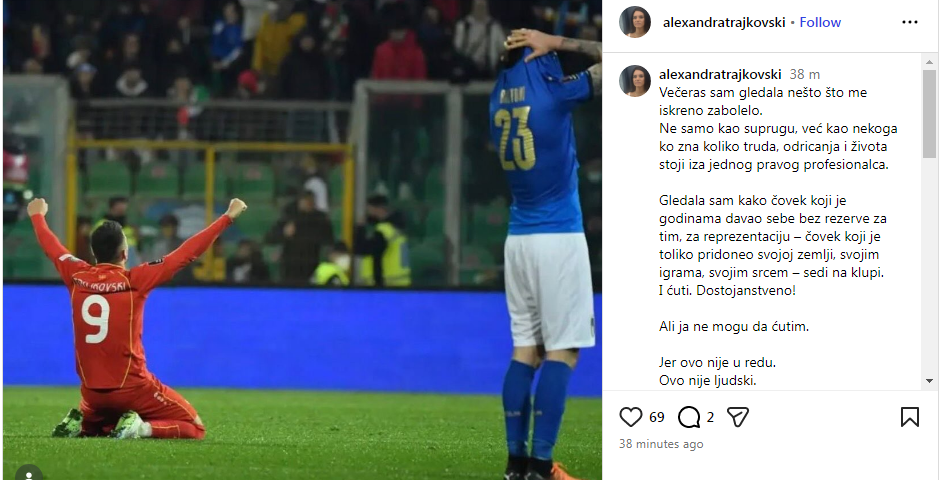
Task: Open profile avatar in post header
Action: 635,22
